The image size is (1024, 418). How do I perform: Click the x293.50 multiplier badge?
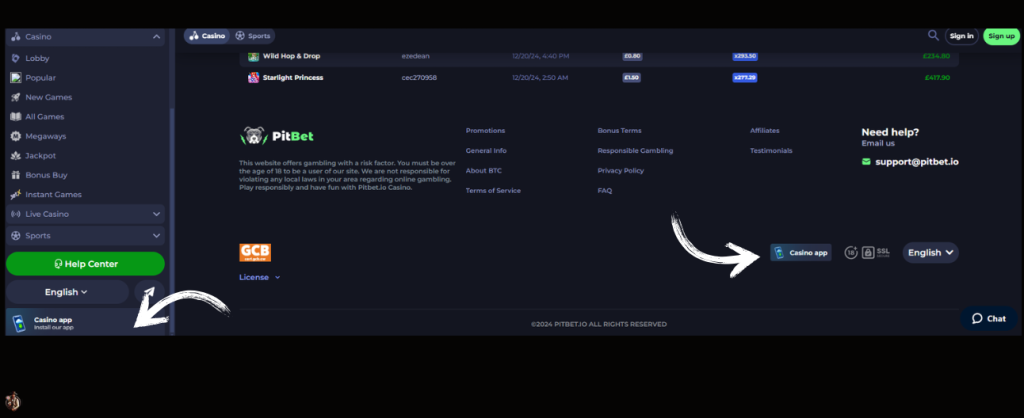point(744,56)
